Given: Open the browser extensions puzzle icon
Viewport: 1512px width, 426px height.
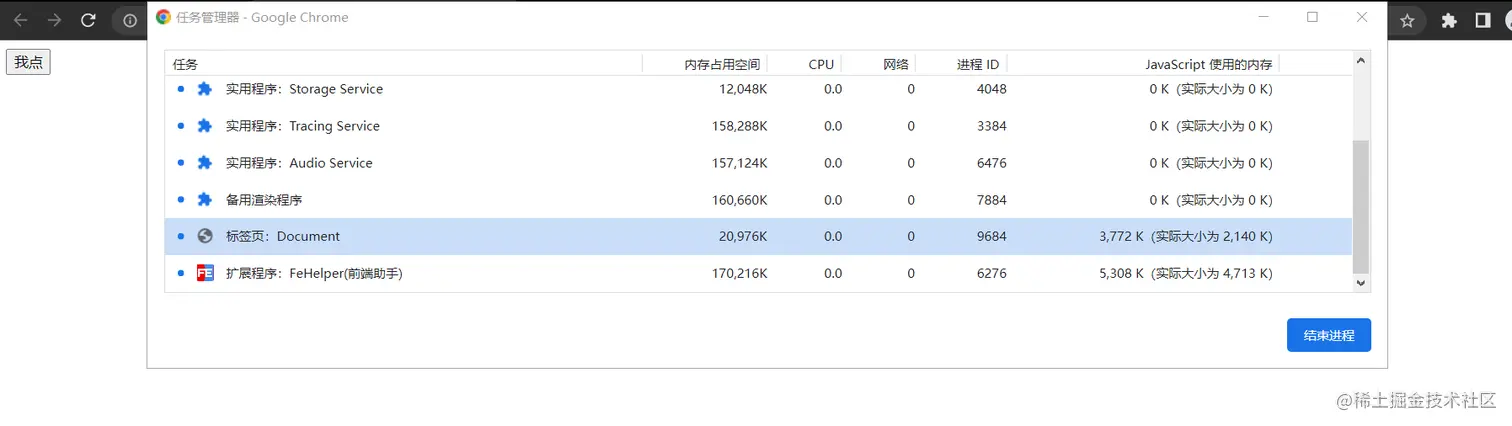Looking at the screenshot, I should 1448,20.
